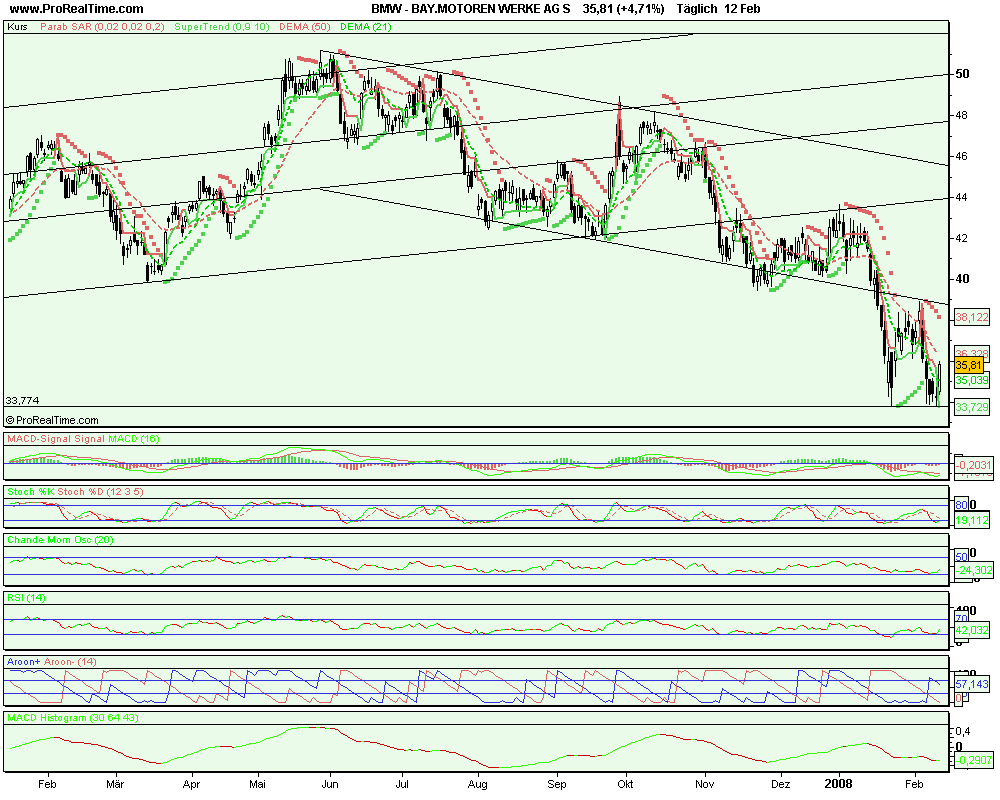
Task: Click the Dez month label on time axis
Action: tap(781, 784)
